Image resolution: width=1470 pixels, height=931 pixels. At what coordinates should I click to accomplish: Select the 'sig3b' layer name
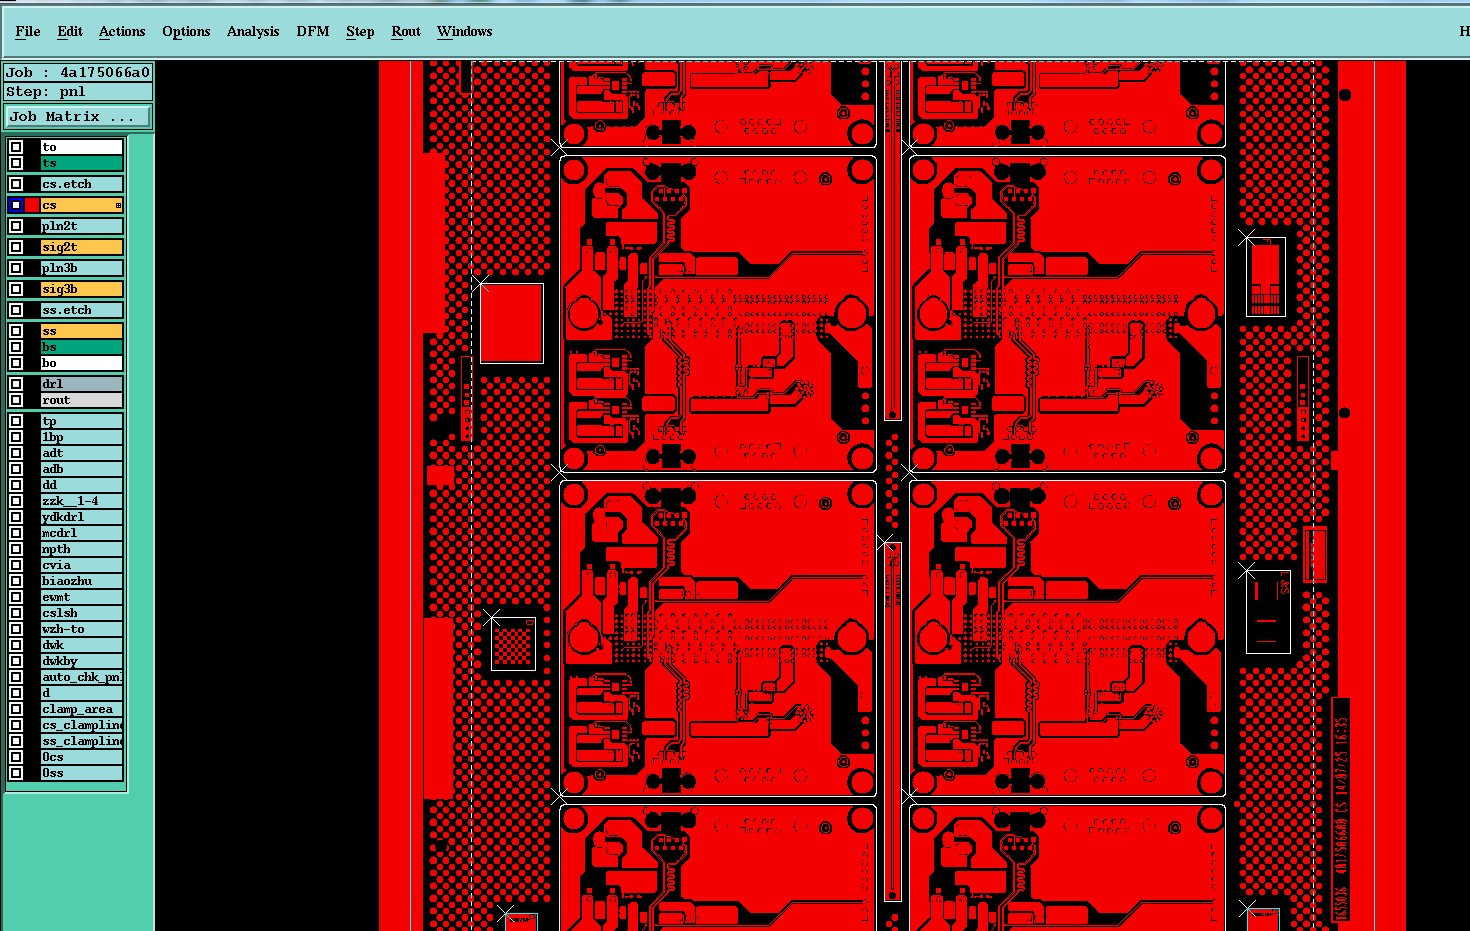pyautogui.click(x=81, y=289)
